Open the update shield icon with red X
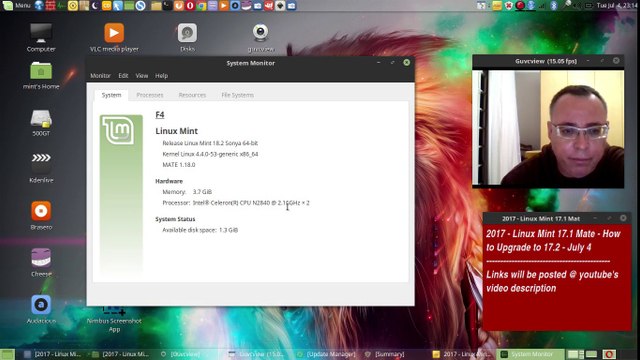640x360 pixels. click(509, 5)
